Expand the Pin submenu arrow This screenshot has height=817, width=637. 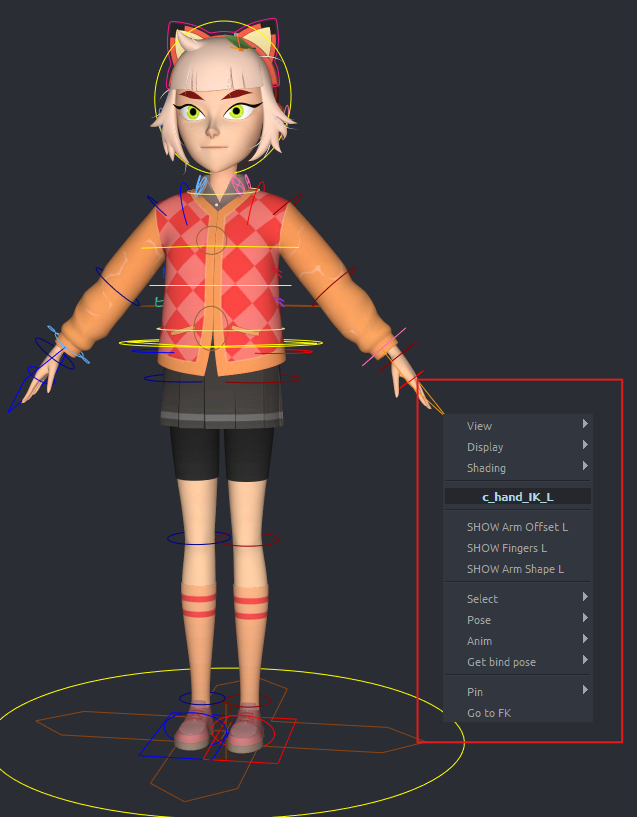point(584,690)
